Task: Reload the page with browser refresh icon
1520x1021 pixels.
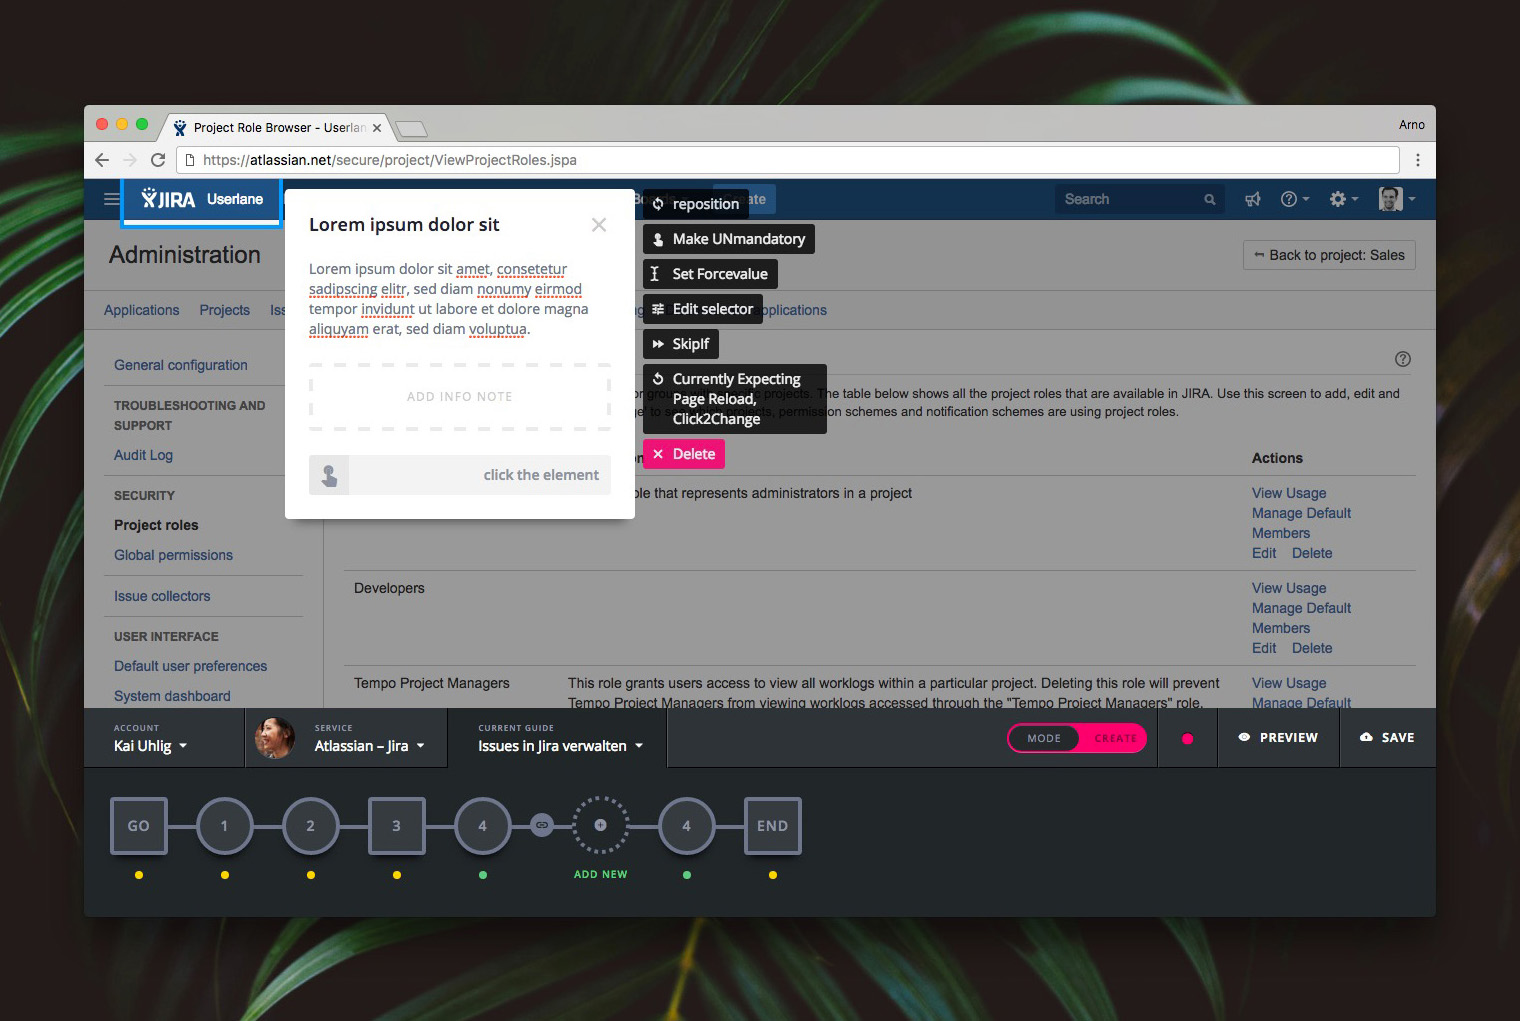Action: (158, 160)
